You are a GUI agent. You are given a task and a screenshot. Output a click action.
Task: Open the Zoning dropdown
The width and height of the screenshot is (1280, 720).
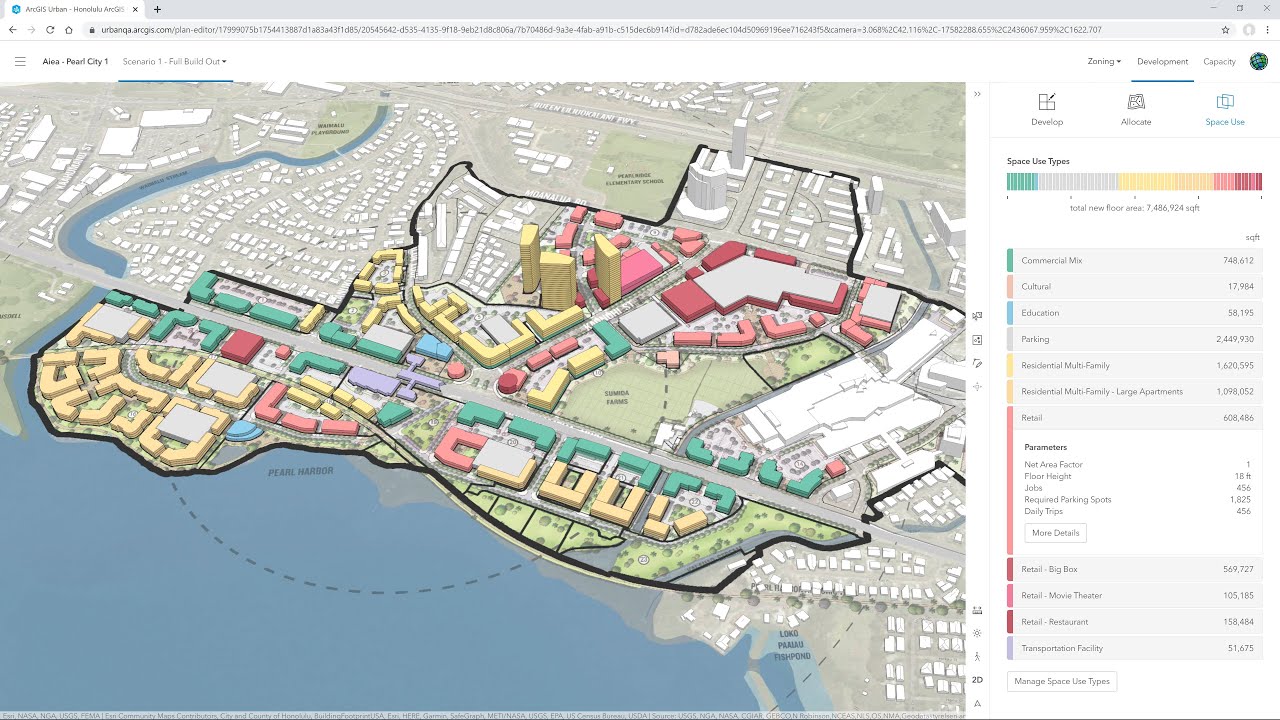coord(1103,61)
